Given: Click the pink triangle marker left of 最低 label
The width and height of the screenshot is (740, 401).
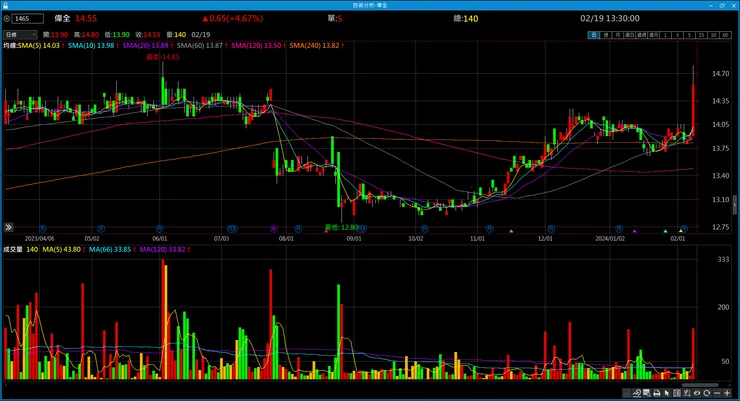Looking at the screenshot, I should 326,231.
